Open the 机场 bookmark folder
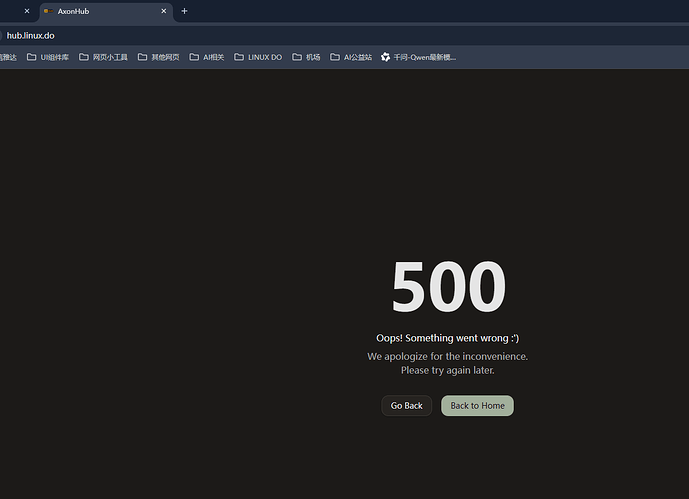The image size is (689, 499). tap(306, 57)
